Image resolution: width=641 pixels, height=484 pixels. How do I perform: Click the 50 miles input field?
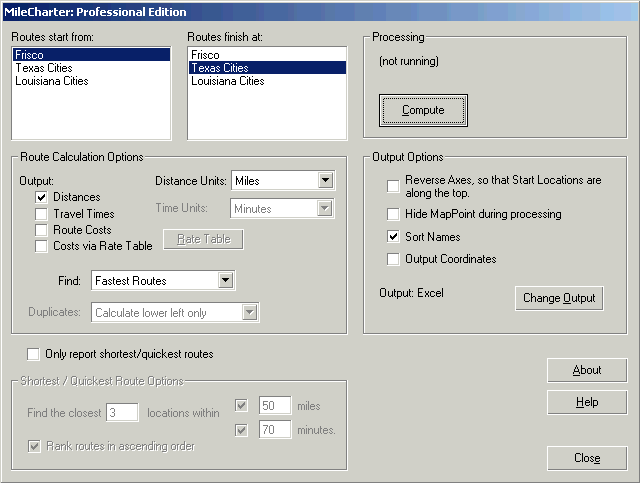[275, 406]
